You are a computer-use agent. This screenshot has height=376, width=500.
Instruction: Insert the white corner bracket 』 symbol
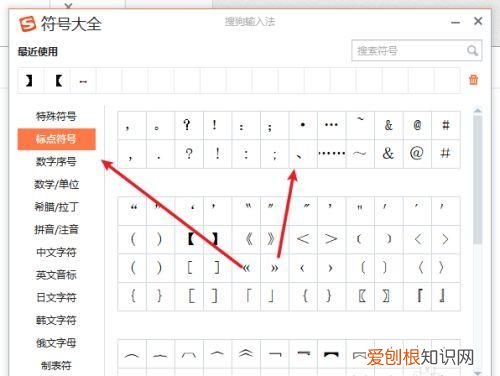coord(445,296)
